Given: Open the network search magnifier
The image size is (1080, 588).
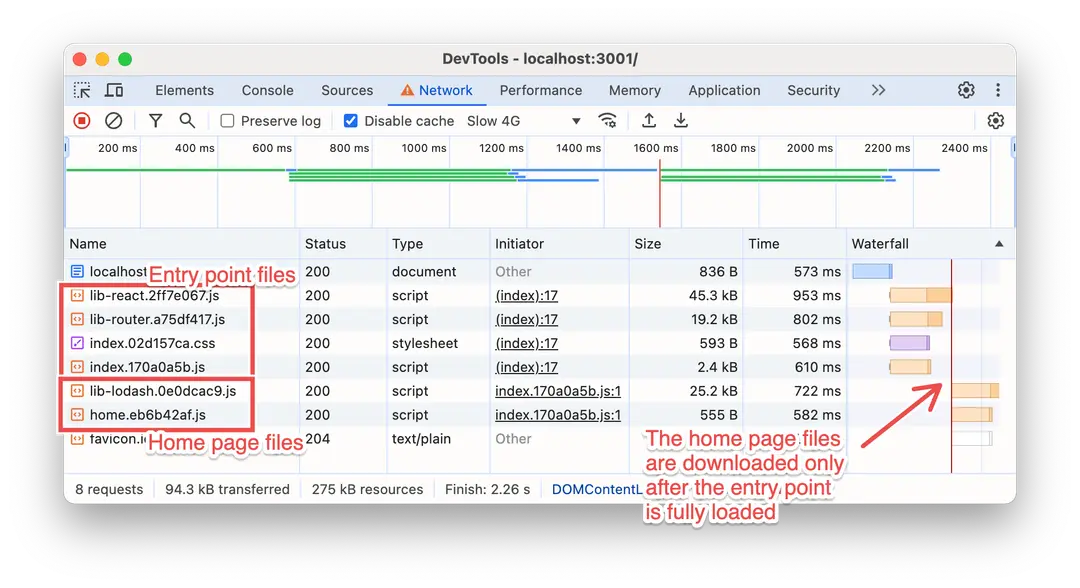Looking at the screenshot, I should (x=187, y=121).
